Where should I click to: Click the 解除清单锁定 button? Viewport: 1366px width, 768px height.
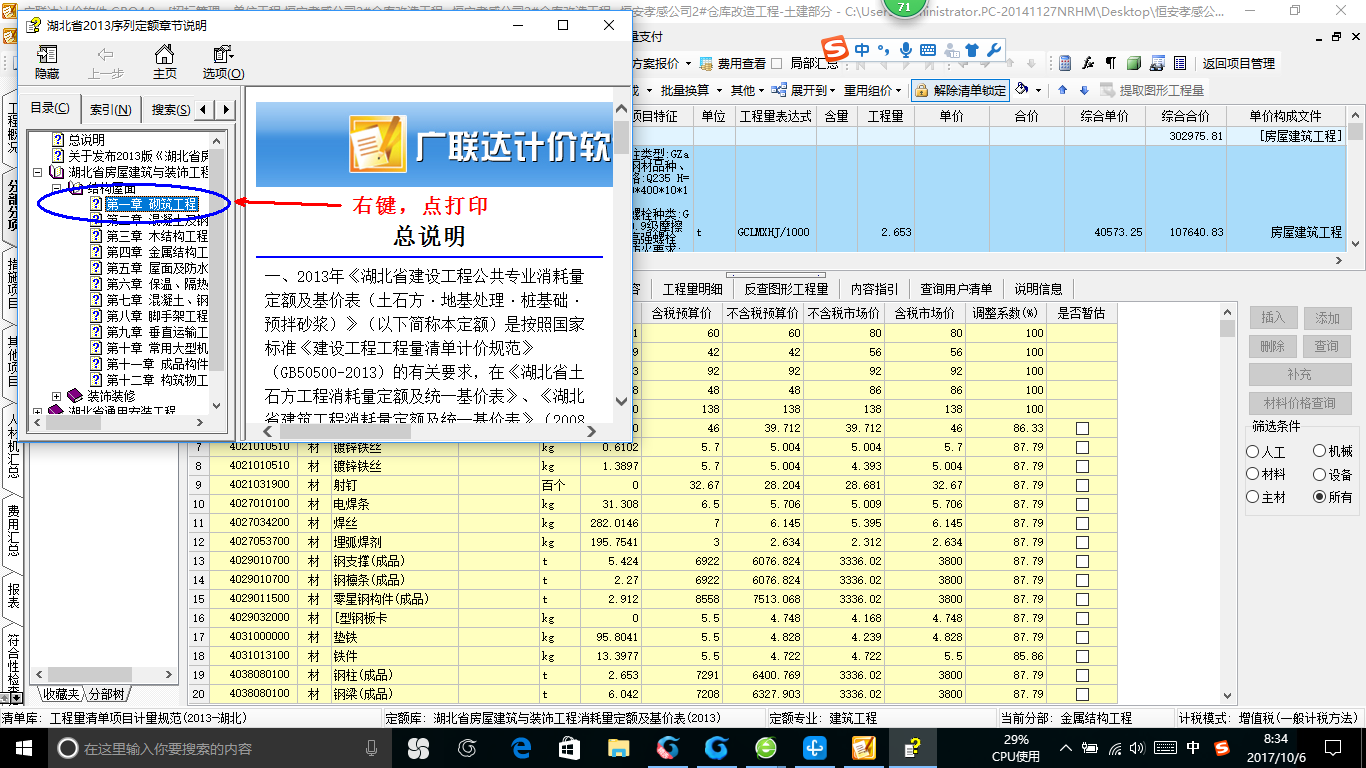[960, 90]
